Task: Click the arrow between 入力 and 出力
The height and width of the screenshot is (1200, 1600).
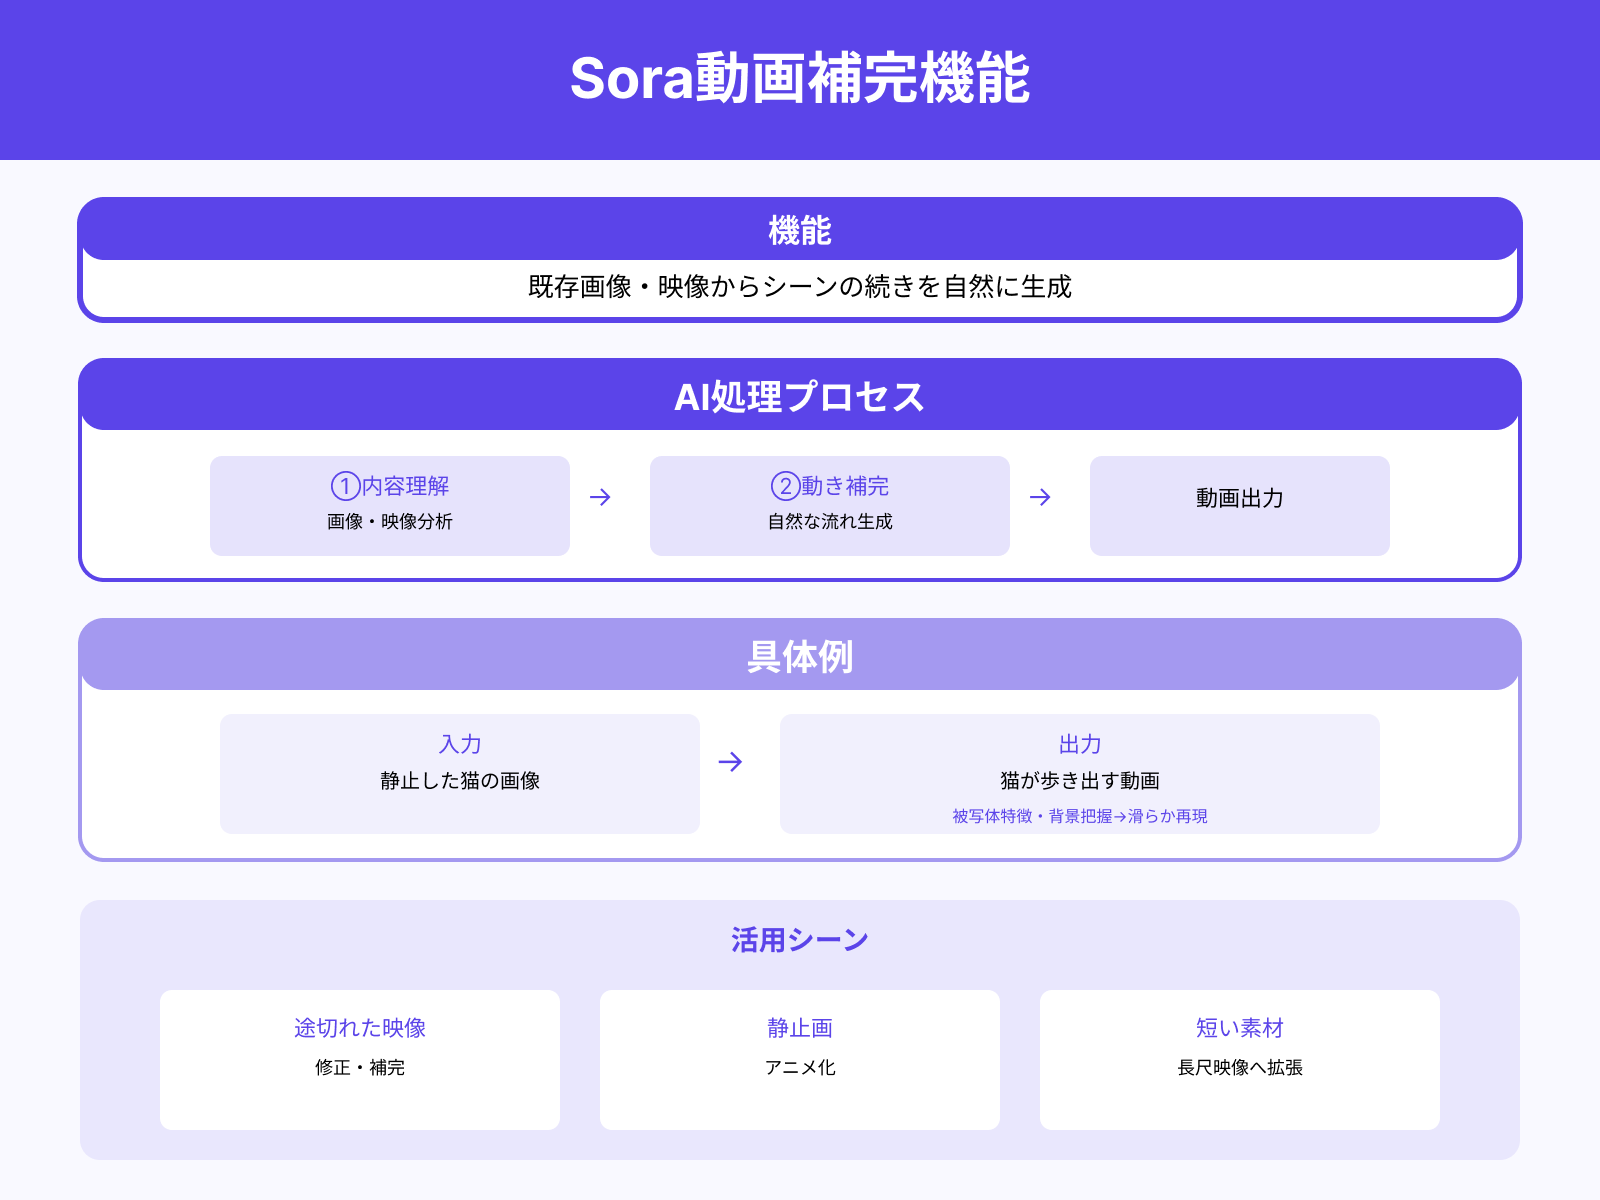Action: click(x=731, y=762)
